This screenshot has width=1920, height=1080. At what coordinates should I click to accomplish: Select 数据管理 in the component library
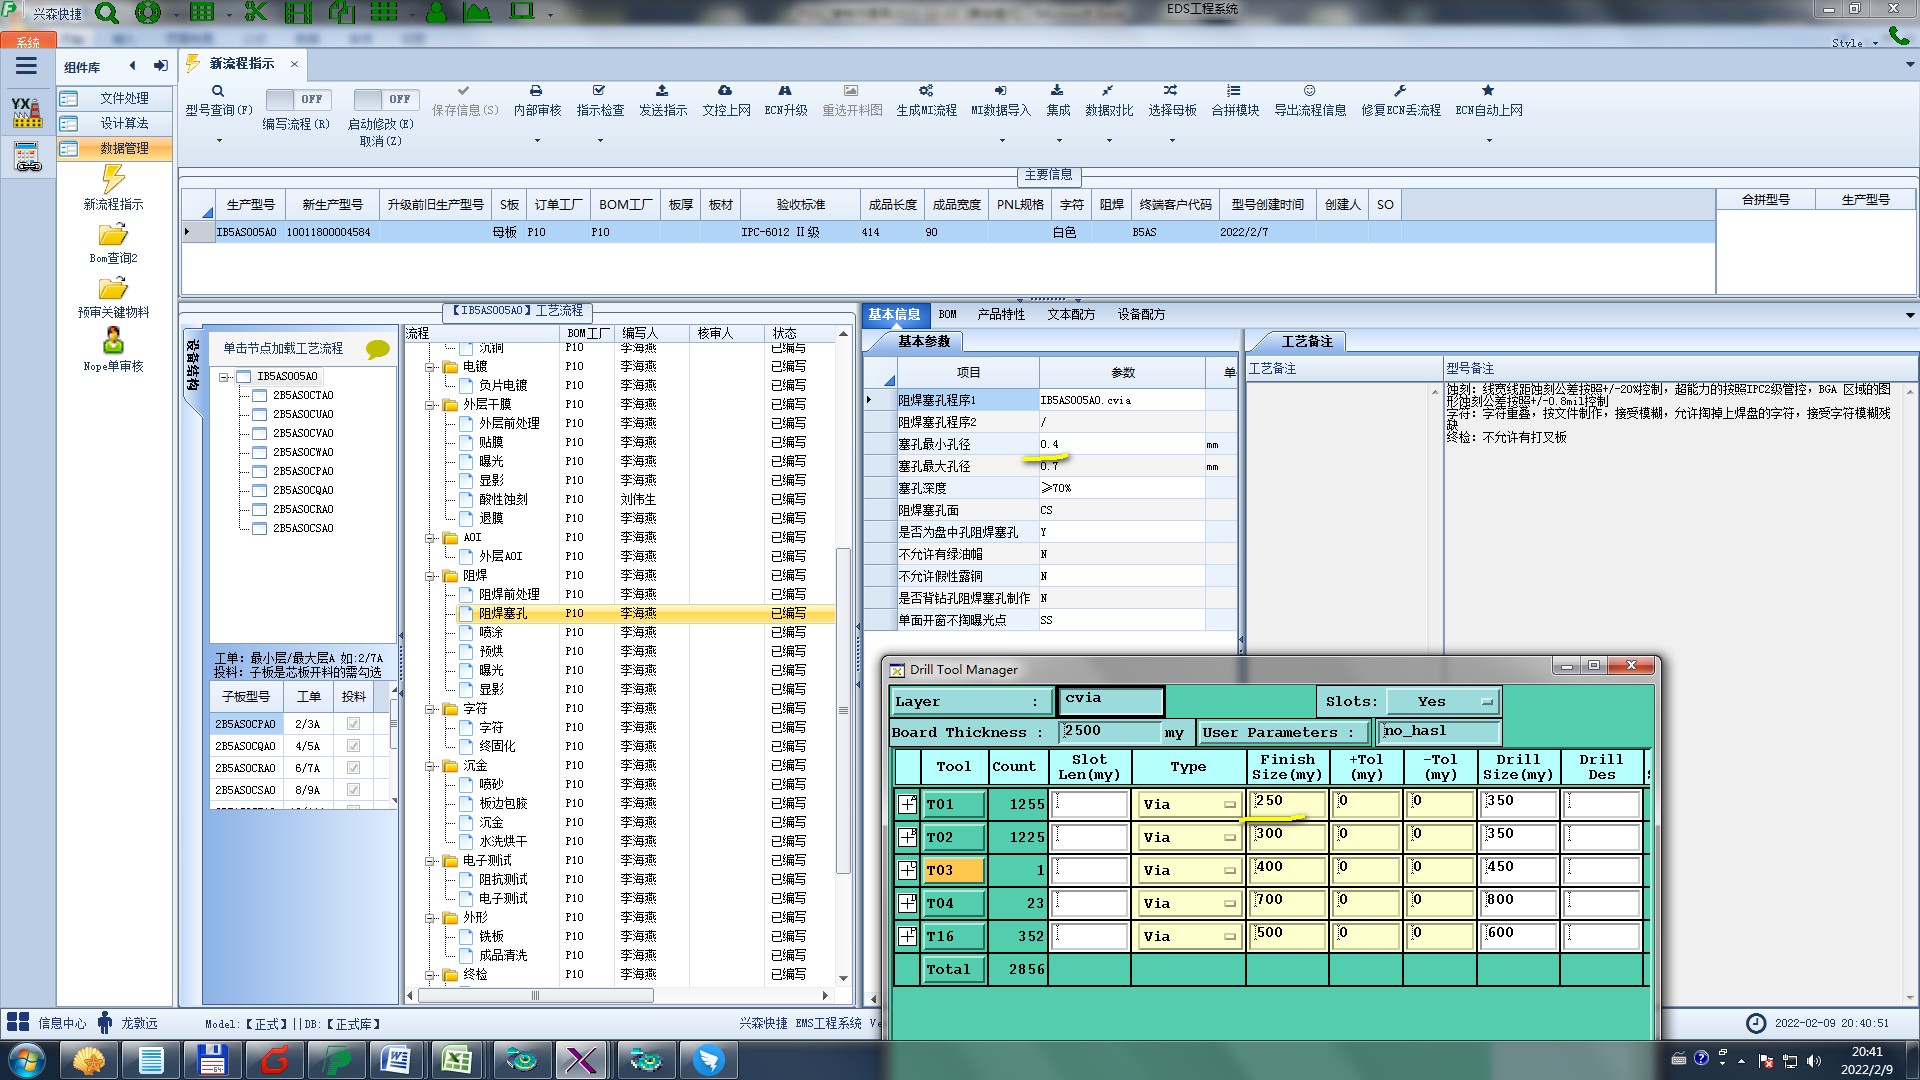point(123,148)
